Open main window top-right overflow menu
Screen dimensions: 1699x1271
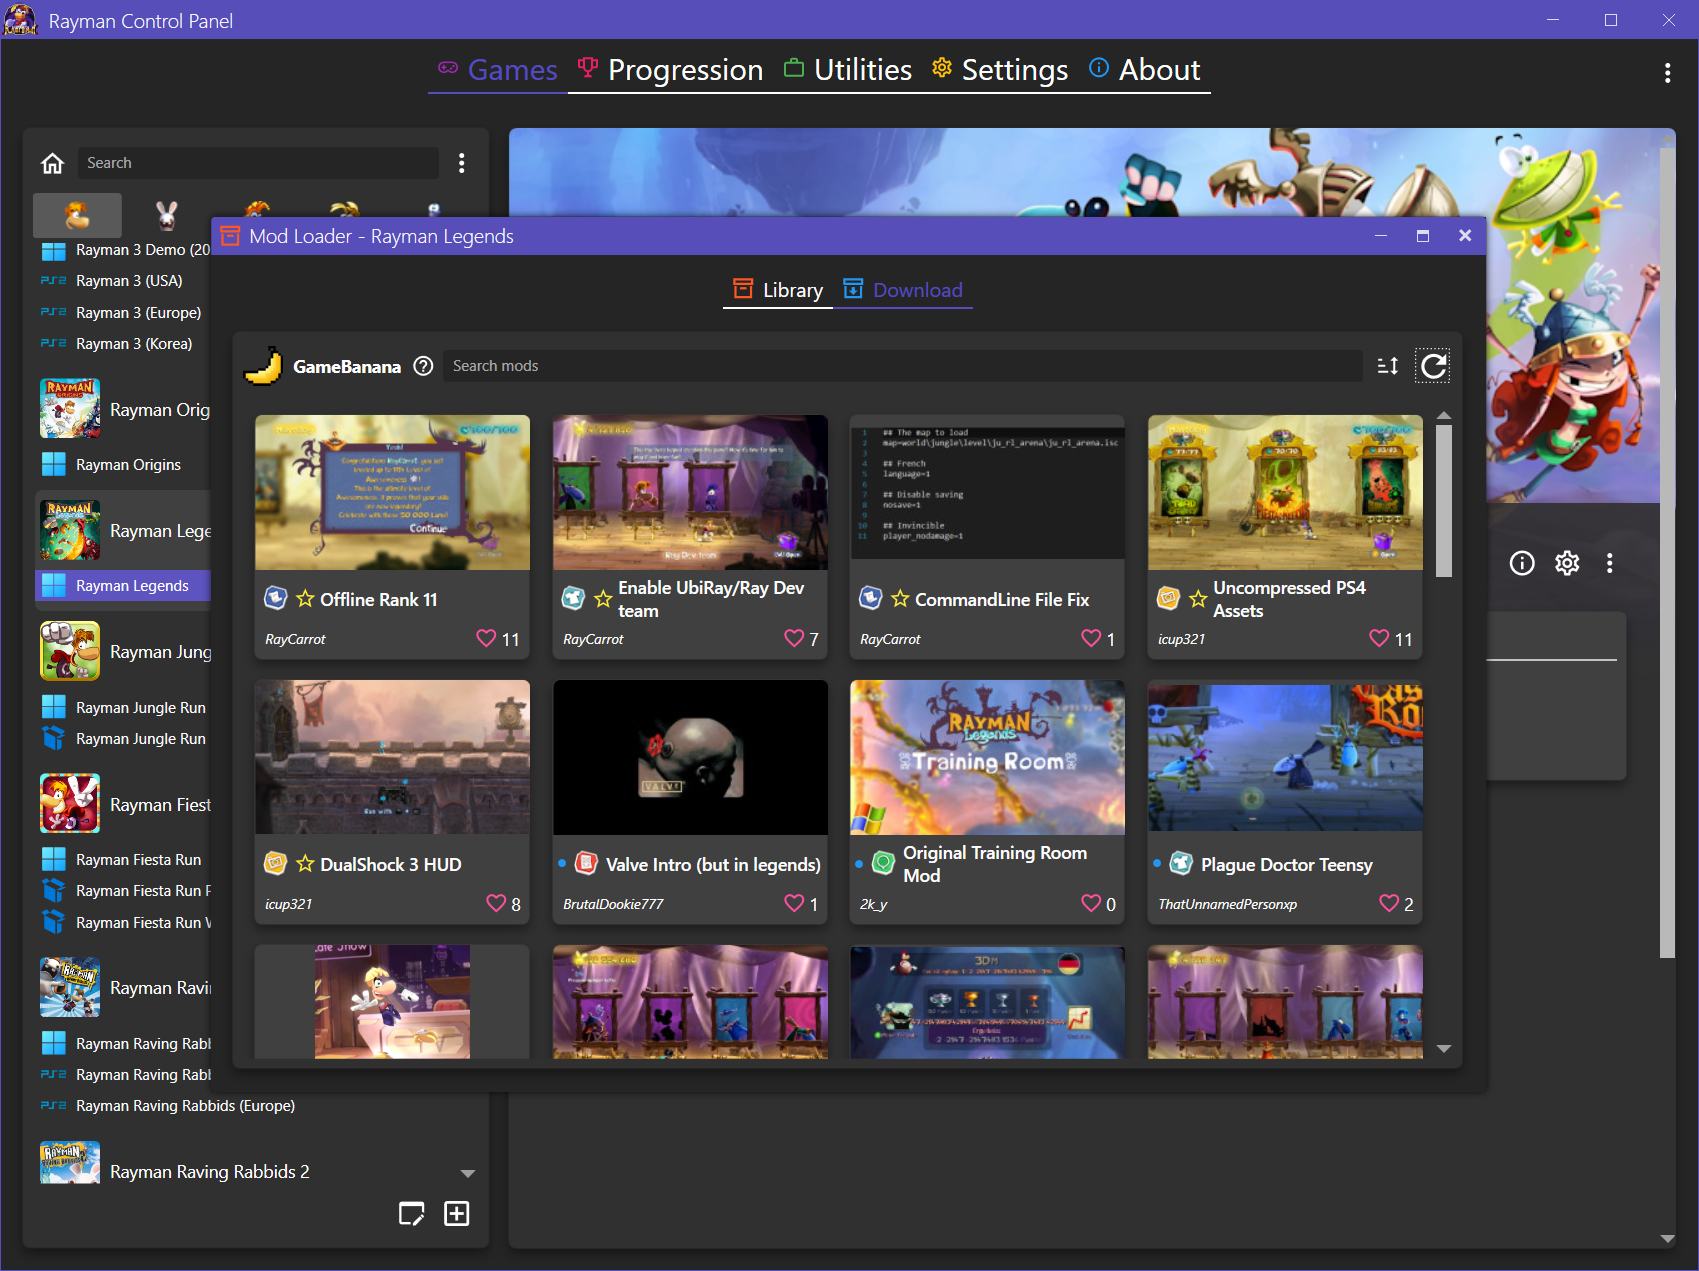tap(1667, 73)
